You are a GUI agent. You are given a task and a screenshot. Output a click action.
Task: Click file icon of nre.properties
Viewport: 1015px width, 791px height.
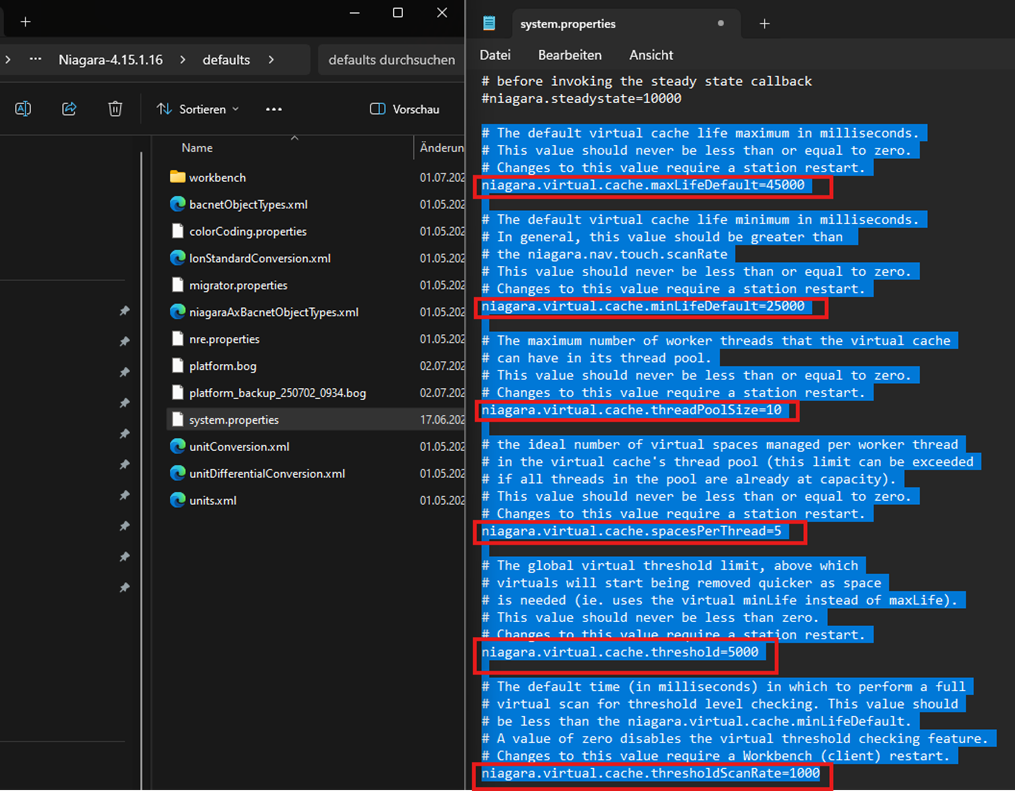[177, 339]
